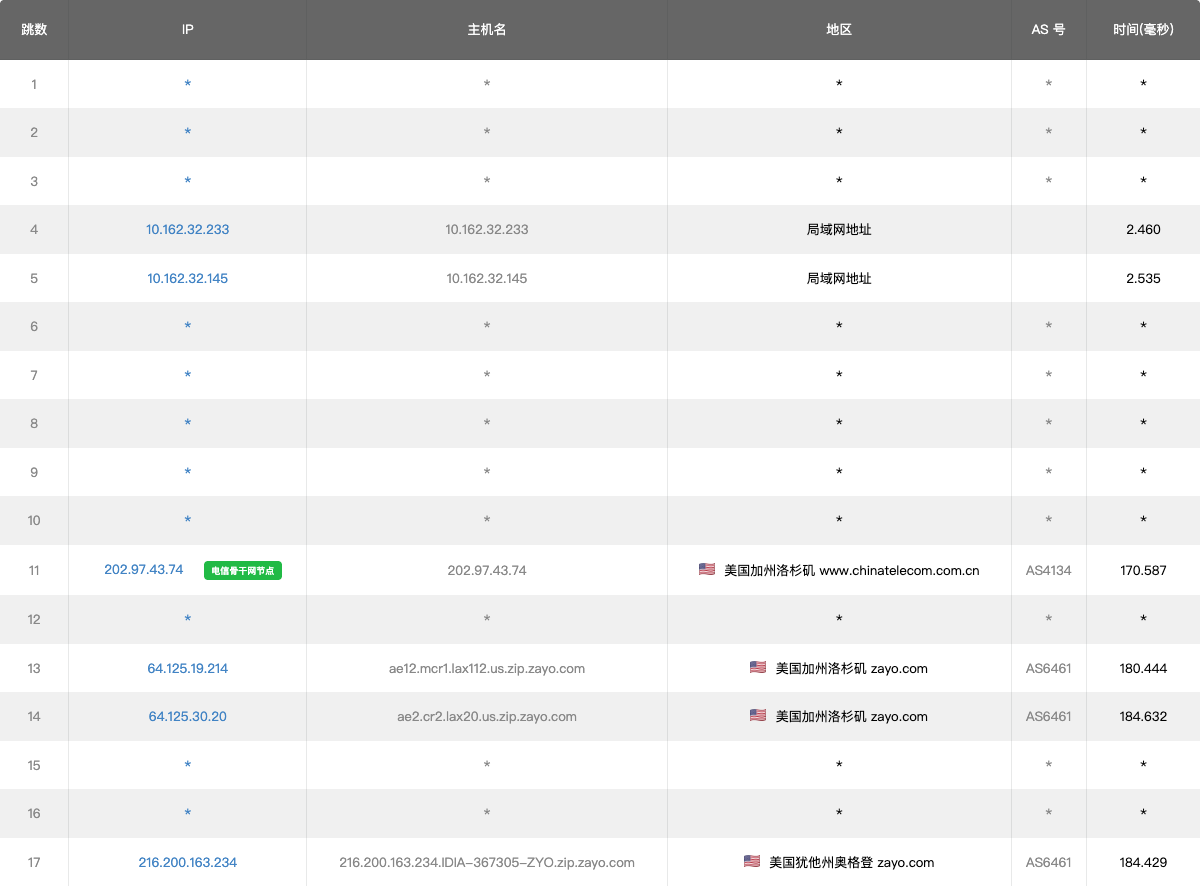Click the US flag in hop 14 row

click(758, 715)
